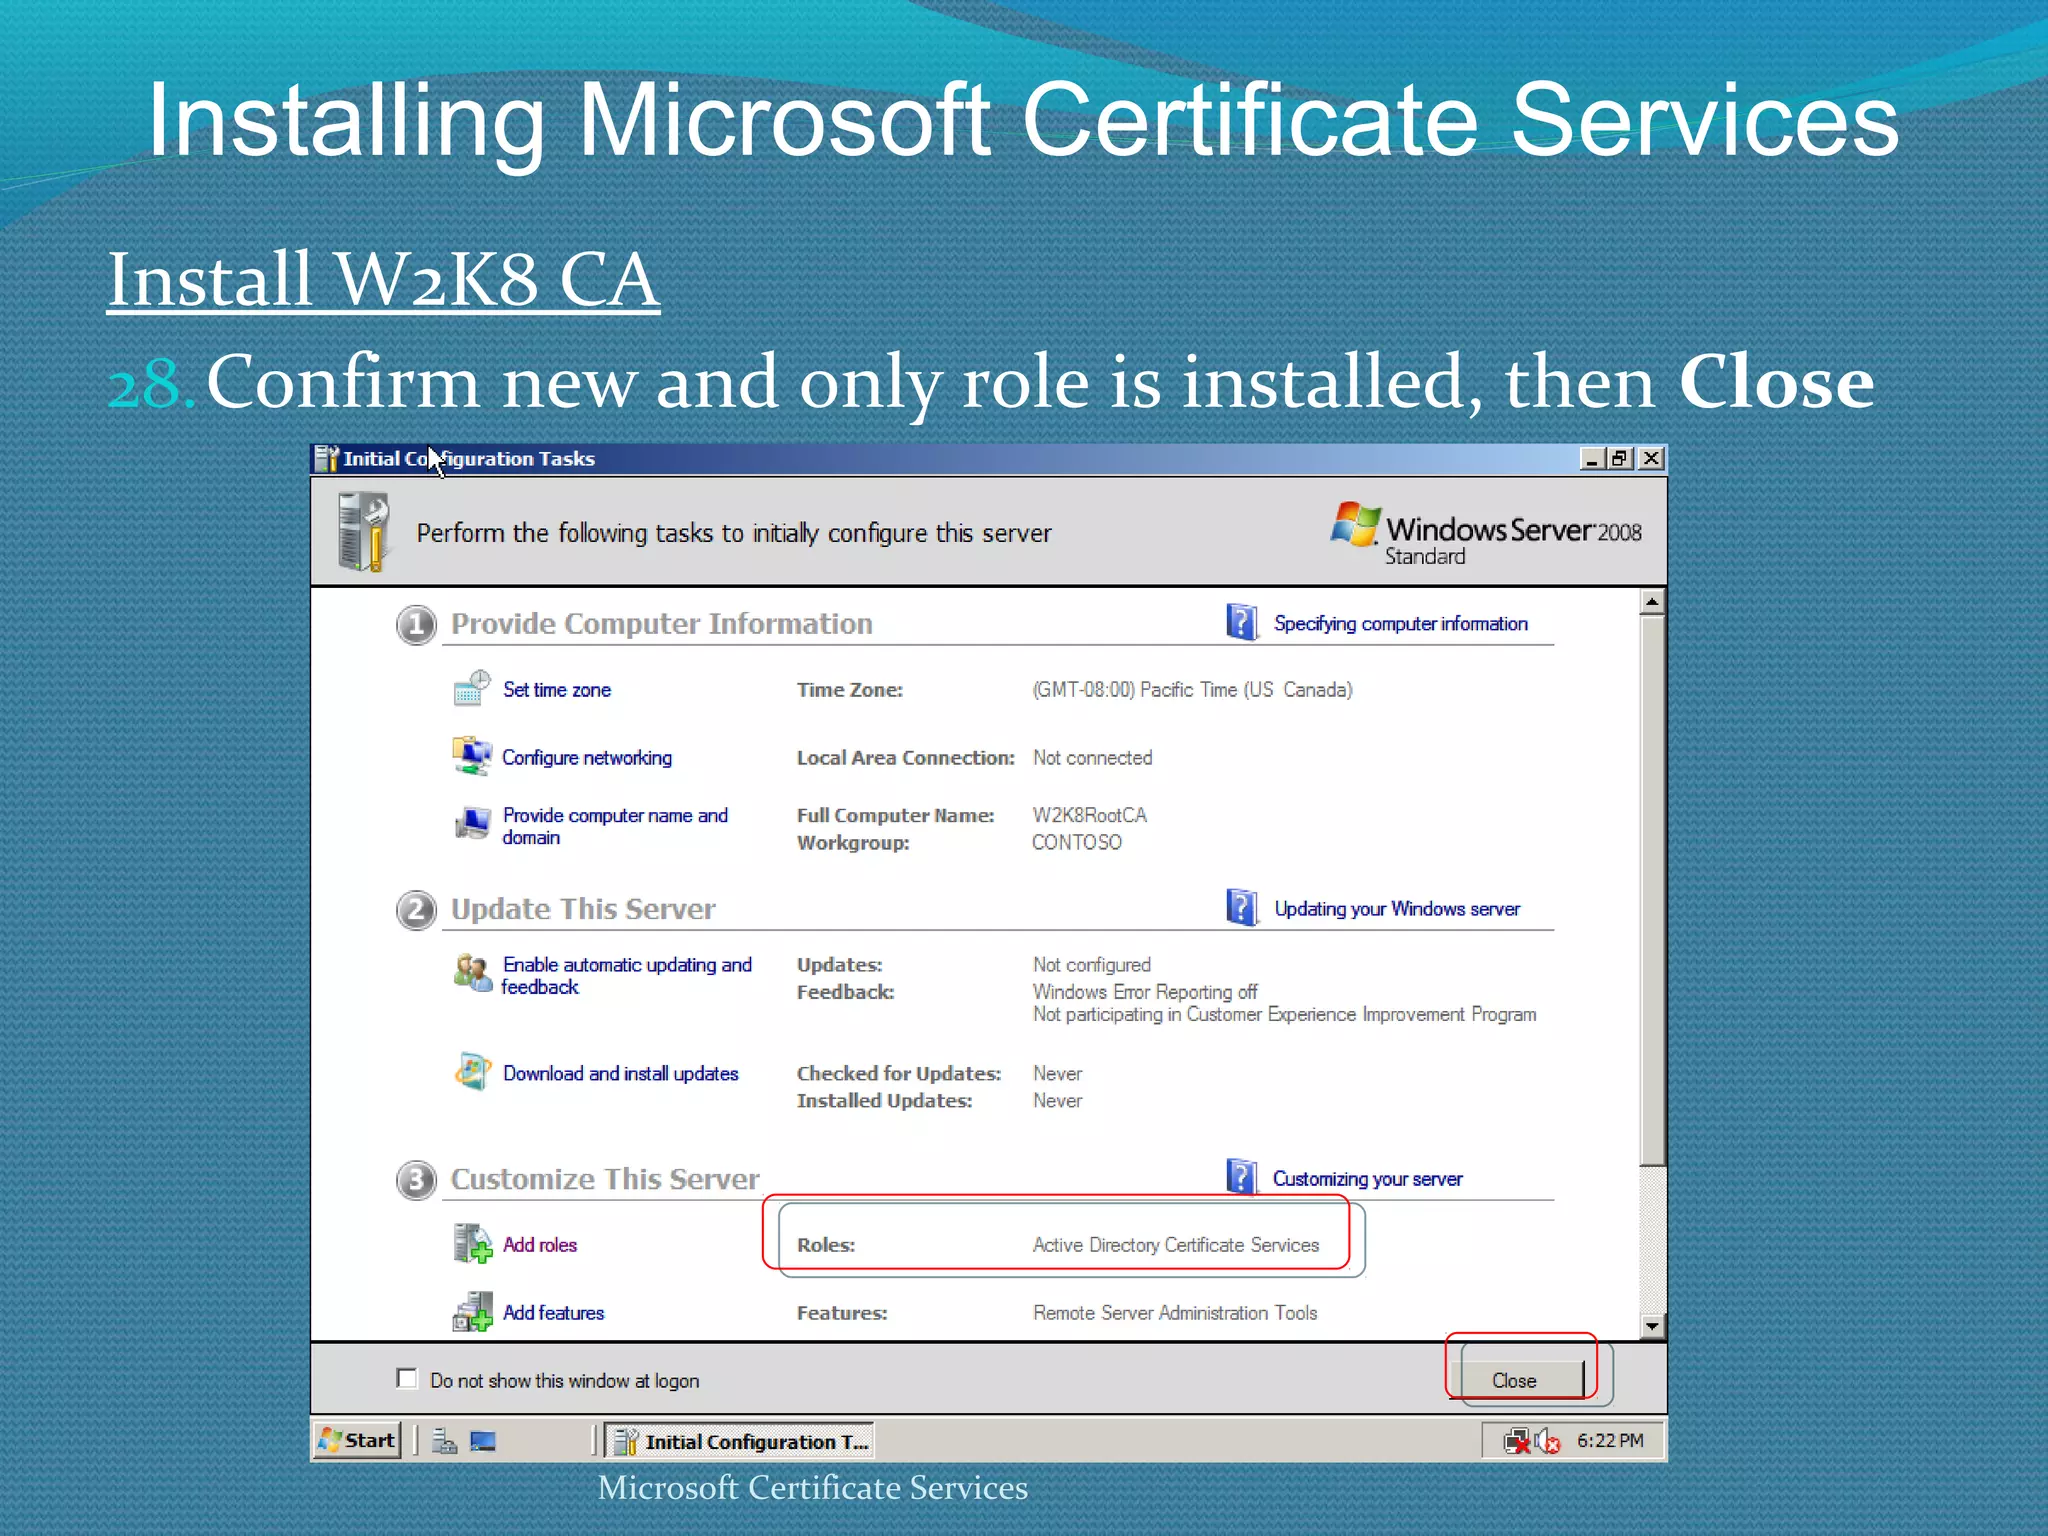The width and height of the screenshot is (2048, 1536).
Task: Open Enable automatic updating and feedback link
Action: click(627, 975)
